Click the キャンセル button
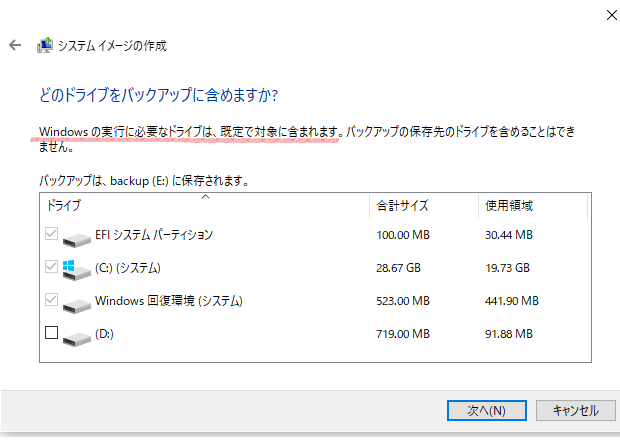The width and height of the screenshot is (620, 440). [576, 410]
